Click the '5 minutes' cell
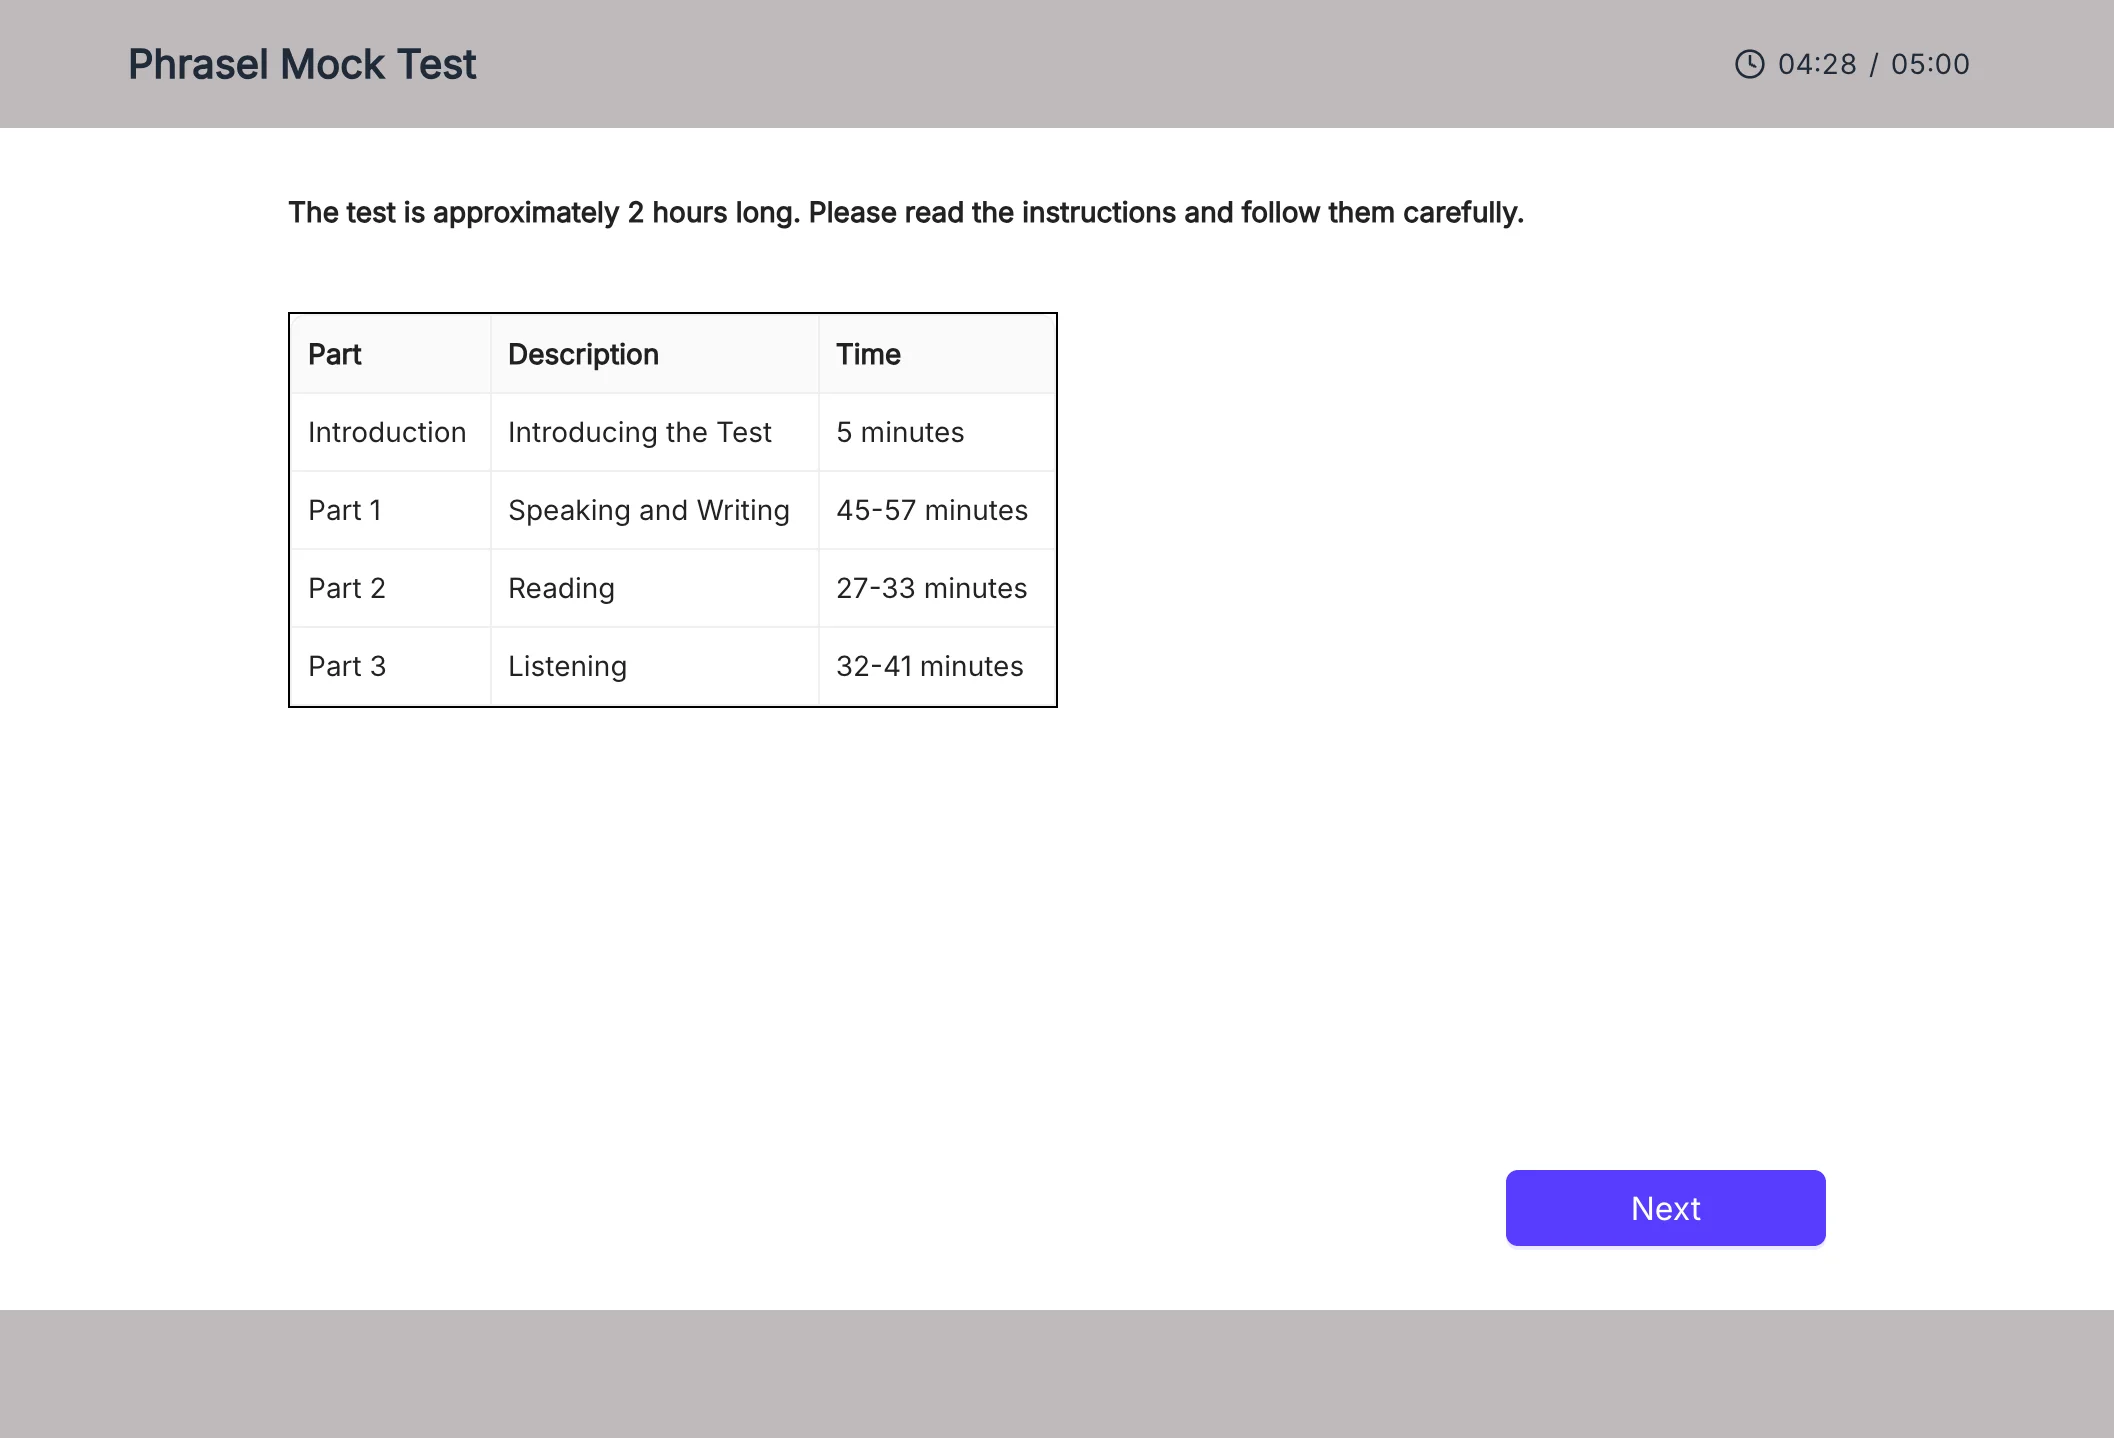This screenshot has width=2114, height=1438. 937,432
